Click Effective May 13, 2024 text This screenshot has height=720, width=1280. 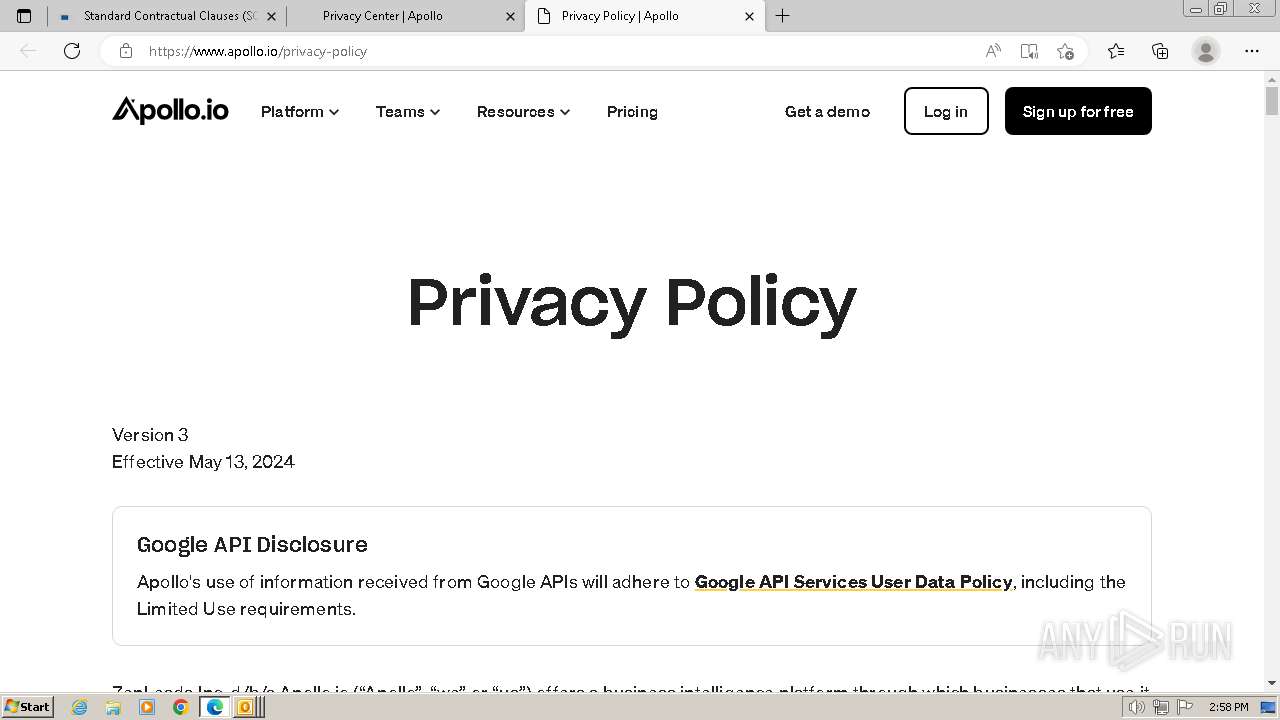click(x=203, y=462)
